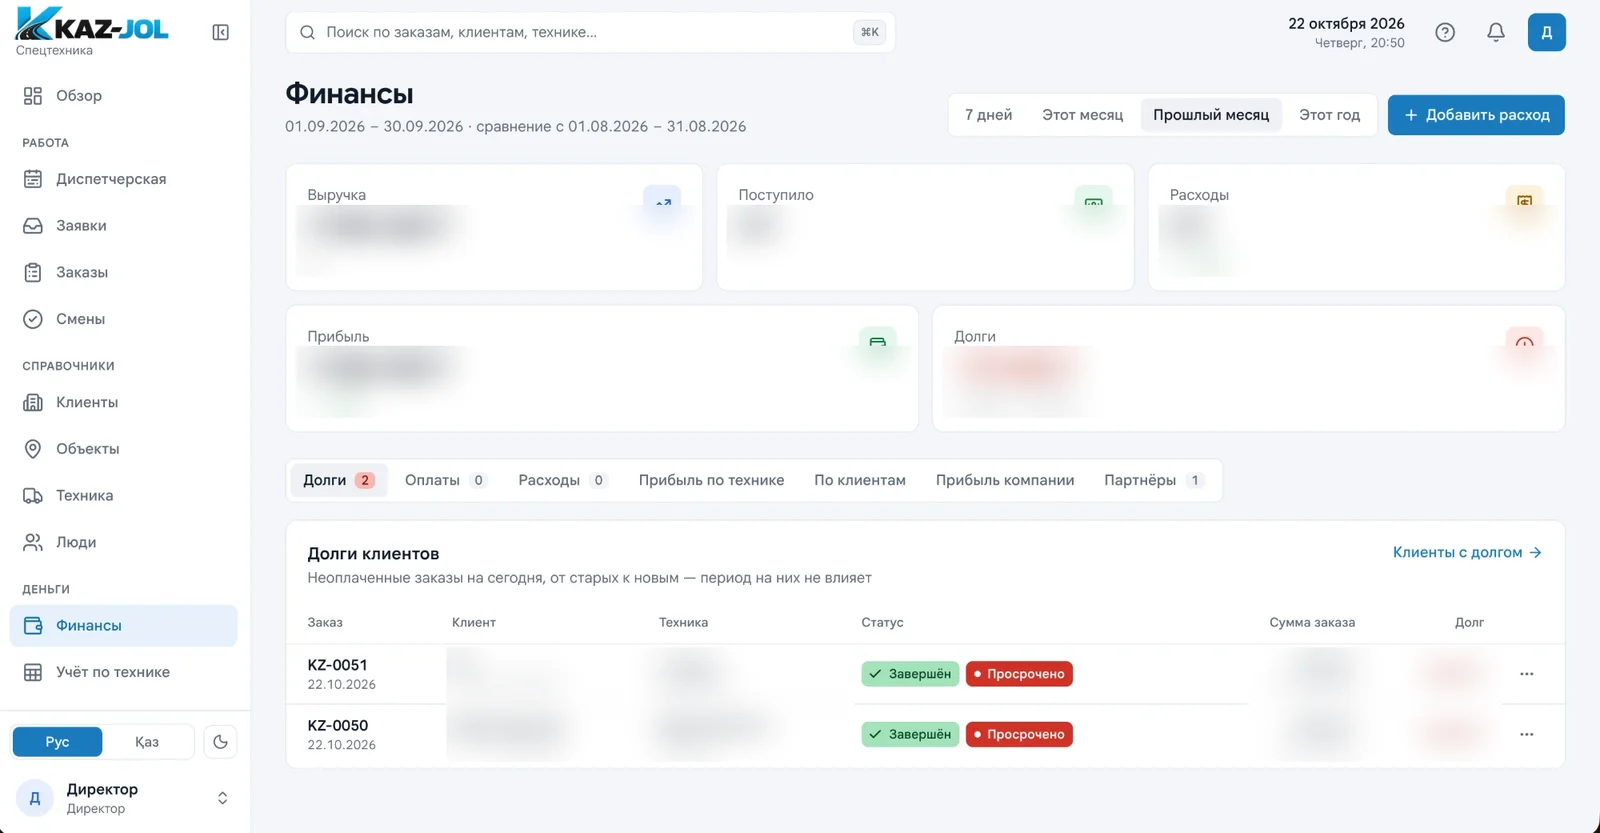Open the help question mark icon
The height and width of the screenshot is (833, 1600).
(1445, 32)
